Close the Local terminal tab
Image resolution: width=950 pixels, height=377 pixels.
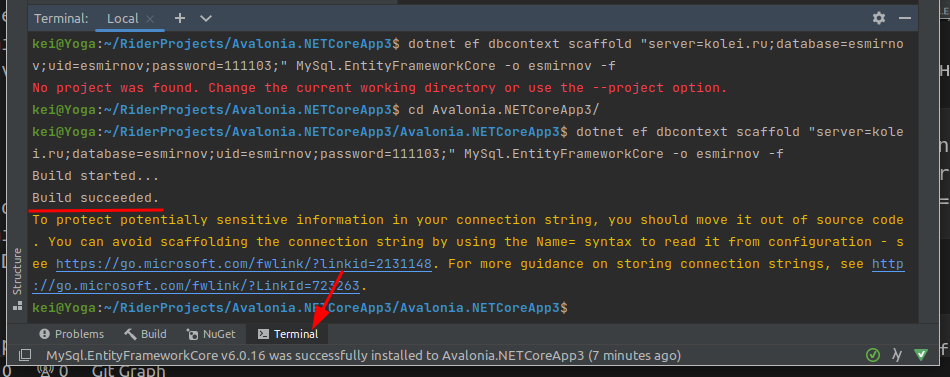tap(151, 19)
